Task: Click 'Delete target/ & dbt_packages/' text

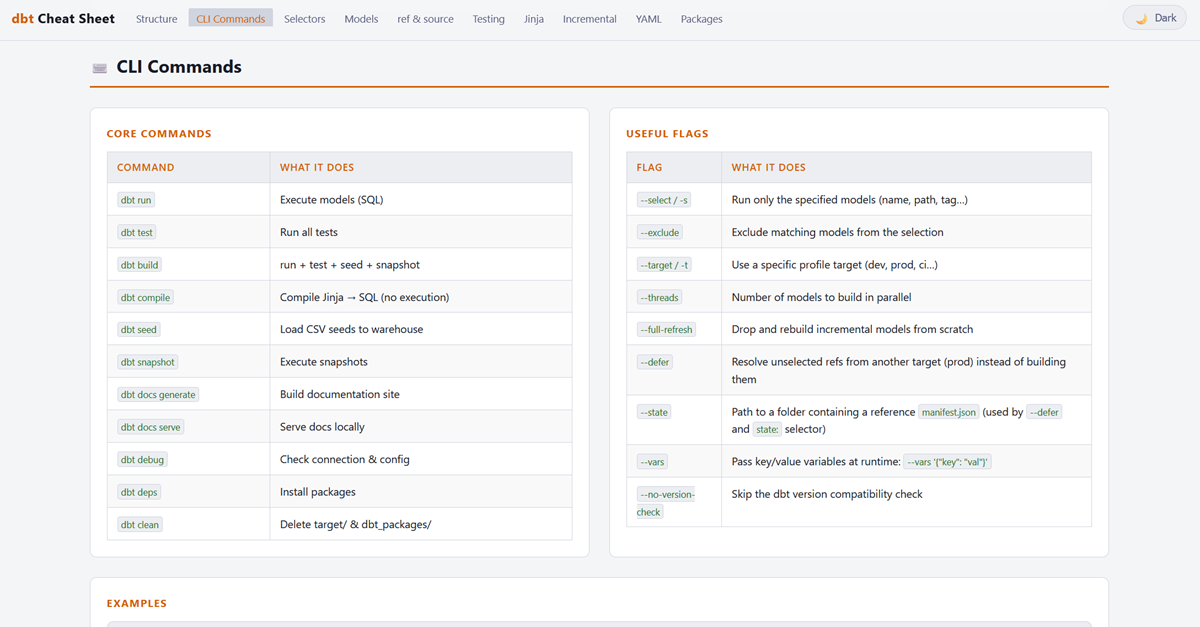Action: 356,524
